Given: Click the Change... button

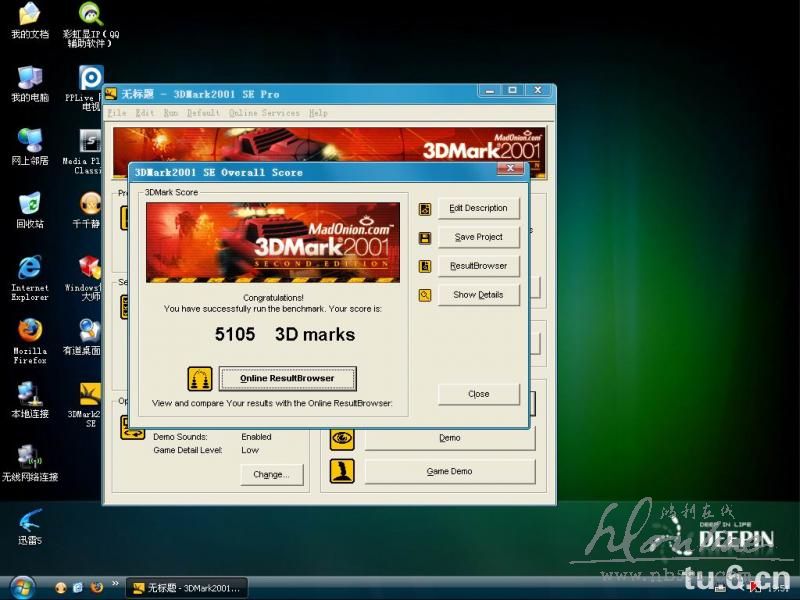Looking at the screenshot, I should point(270,474).
